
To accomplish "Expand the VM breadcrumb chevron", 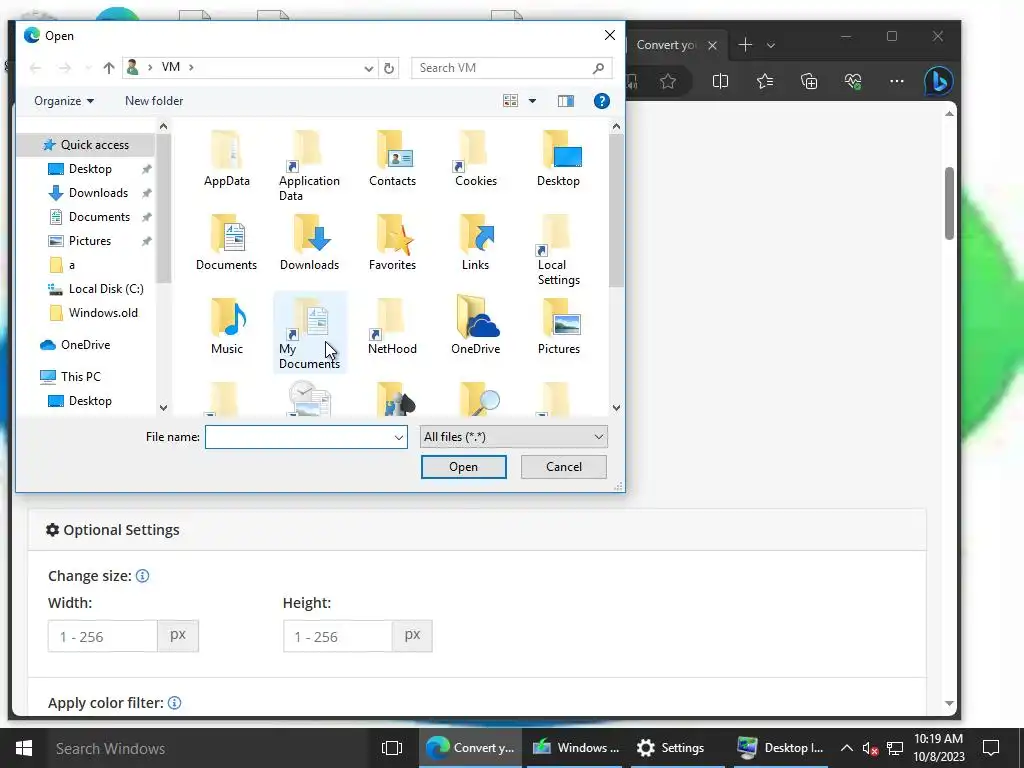I will 191,67.
